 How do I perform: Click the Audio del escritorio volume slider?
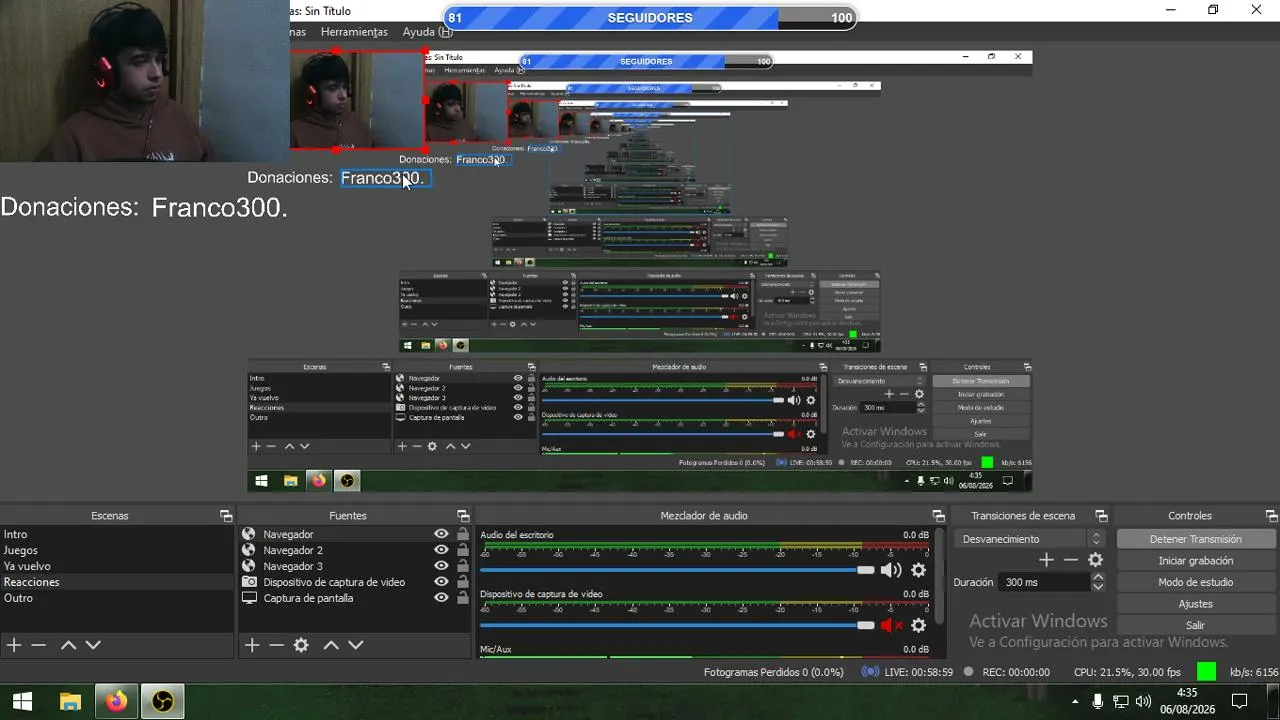click(x=677, y=570)
